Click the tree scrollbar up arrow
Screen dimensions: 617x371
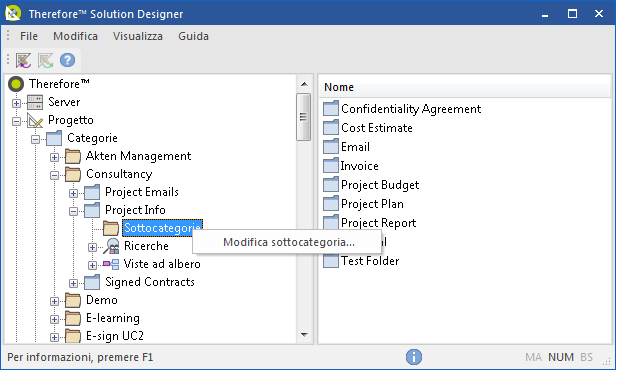coord(304,84)
